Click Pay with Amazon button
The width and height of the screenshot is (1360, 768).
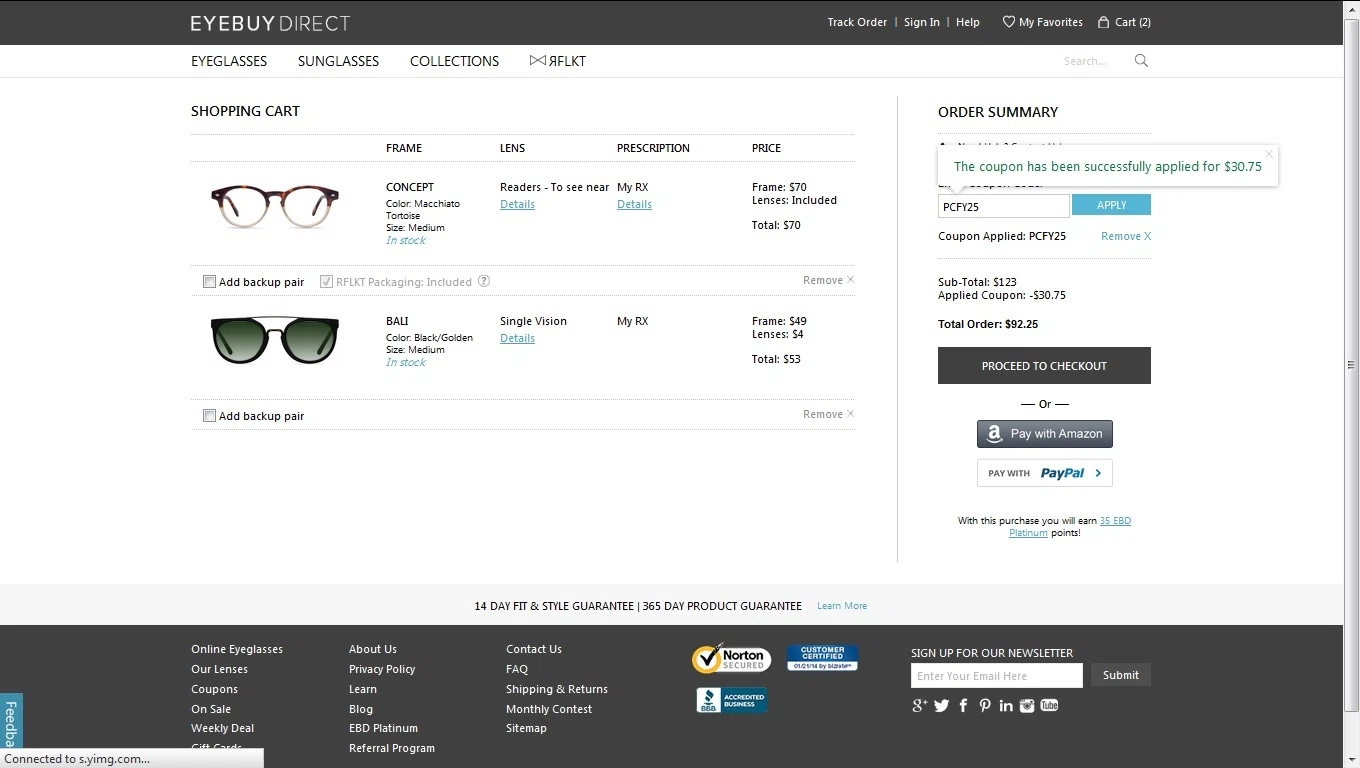pyautogui.click(x=1044, y=434)
